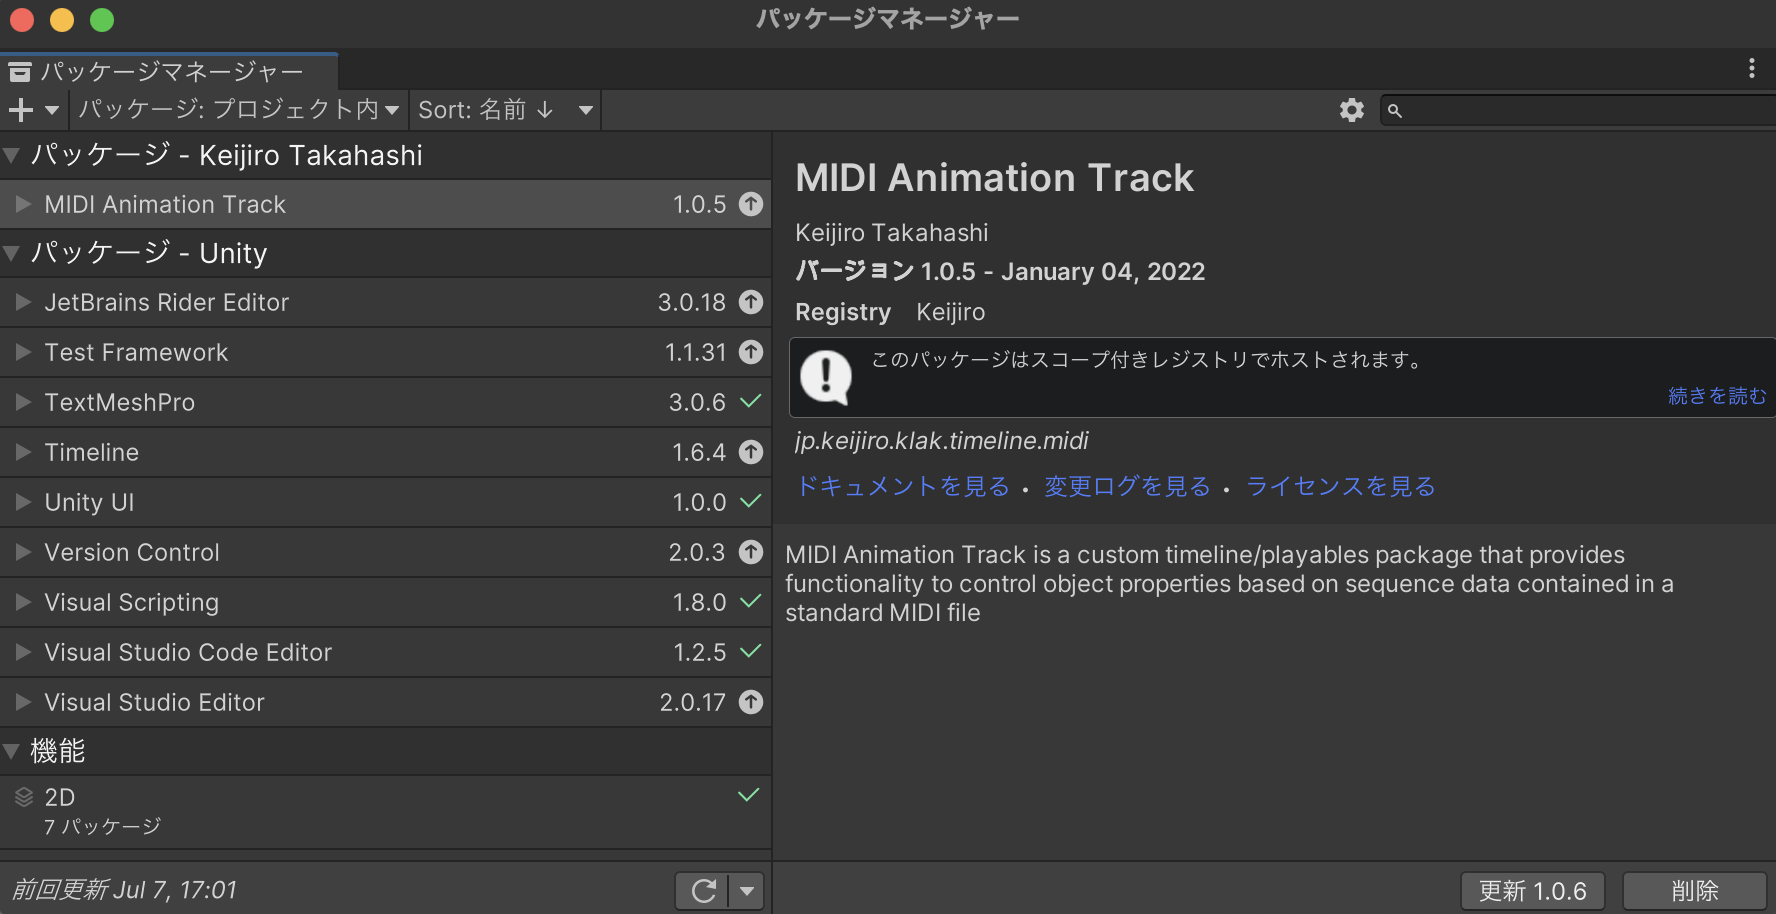Viewport: 1776px width, 914px height.
Task: Collapse the 機能 section
Action: (x=13, y=751)
